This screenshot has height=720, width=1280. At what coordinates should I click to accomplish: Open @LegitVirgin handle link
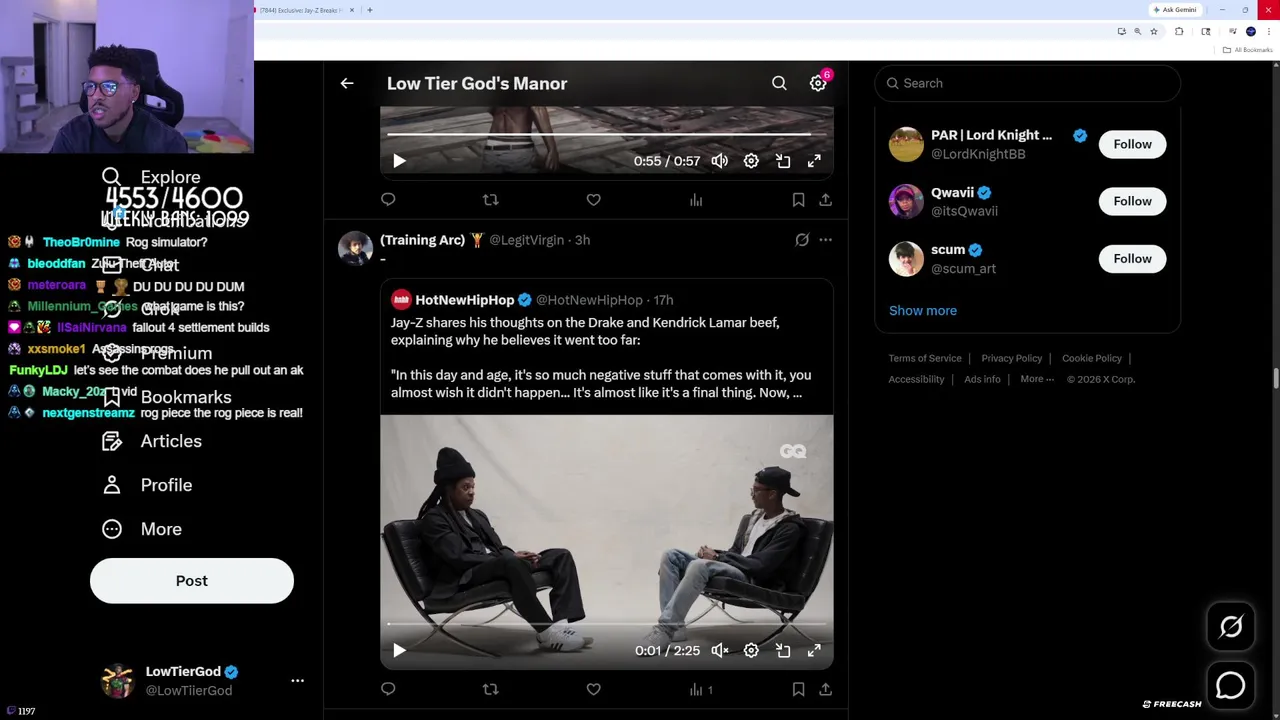point(527,240)
